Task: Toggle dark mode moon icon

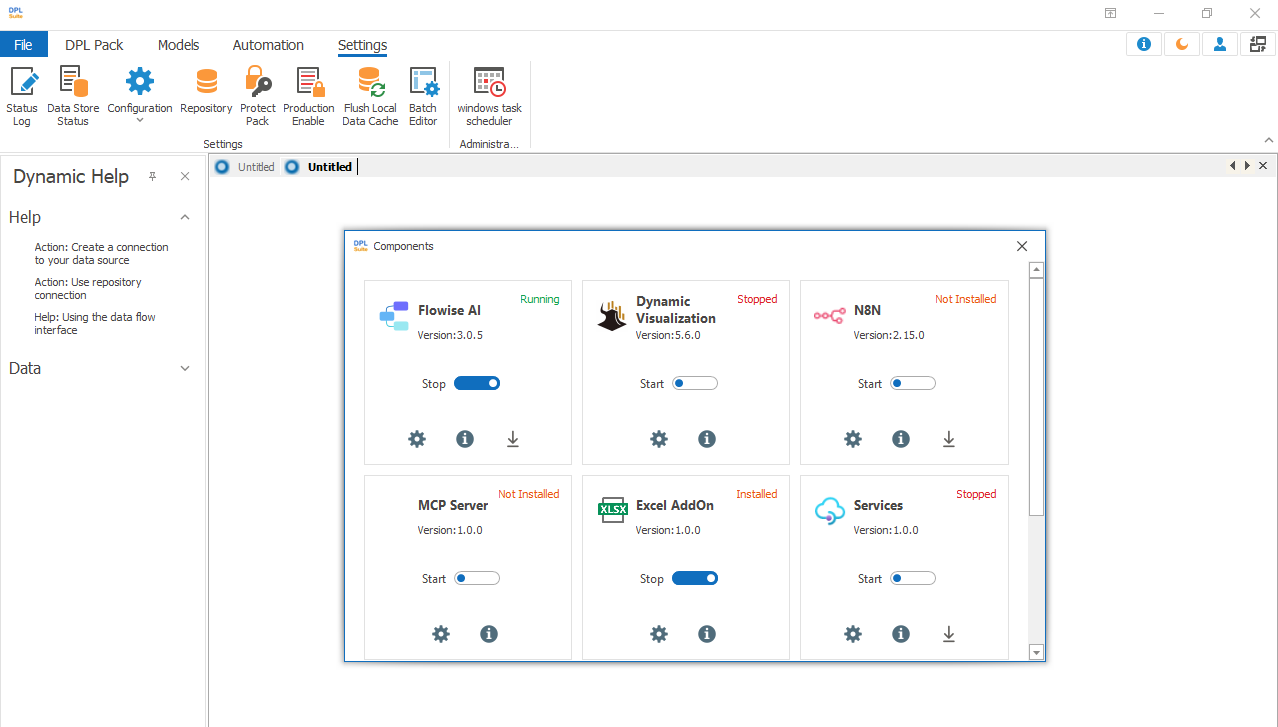Action: pos(1182,44)
